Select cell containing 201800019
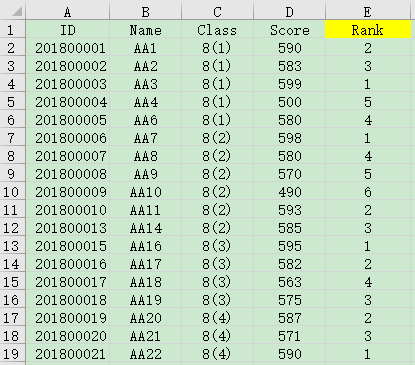The image size is (415, 365). coord(68,318)
